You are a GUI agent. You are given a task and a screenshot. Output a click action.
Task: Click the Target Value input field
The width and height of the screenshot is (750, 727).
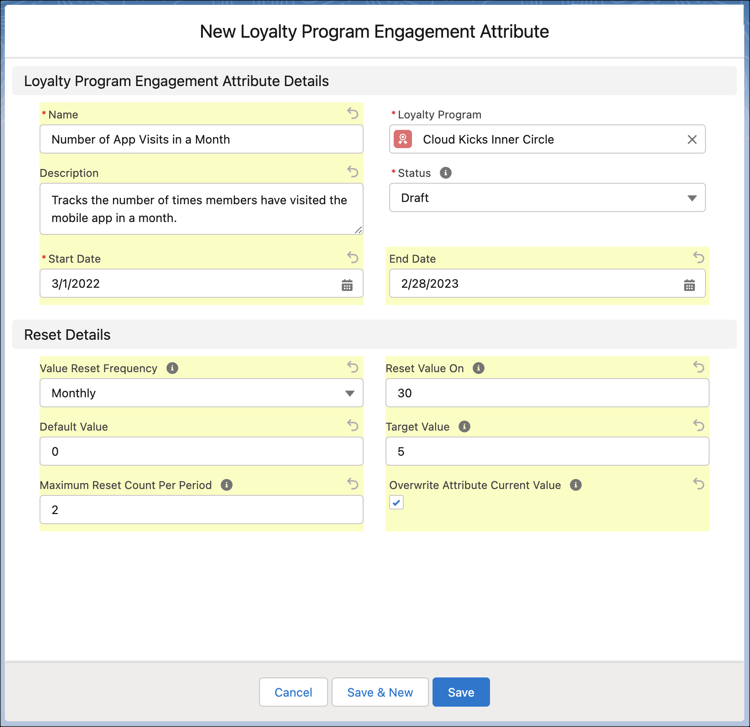[547, 451]
